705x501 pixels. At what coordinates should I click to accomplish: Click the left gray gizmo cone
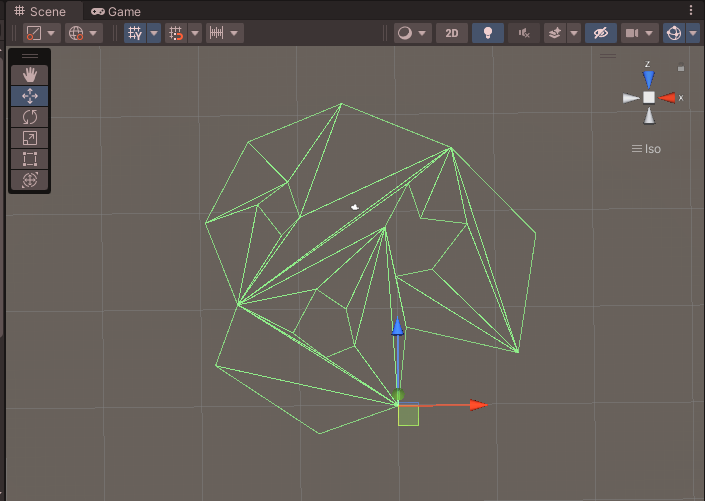click(x=631, y=98)
